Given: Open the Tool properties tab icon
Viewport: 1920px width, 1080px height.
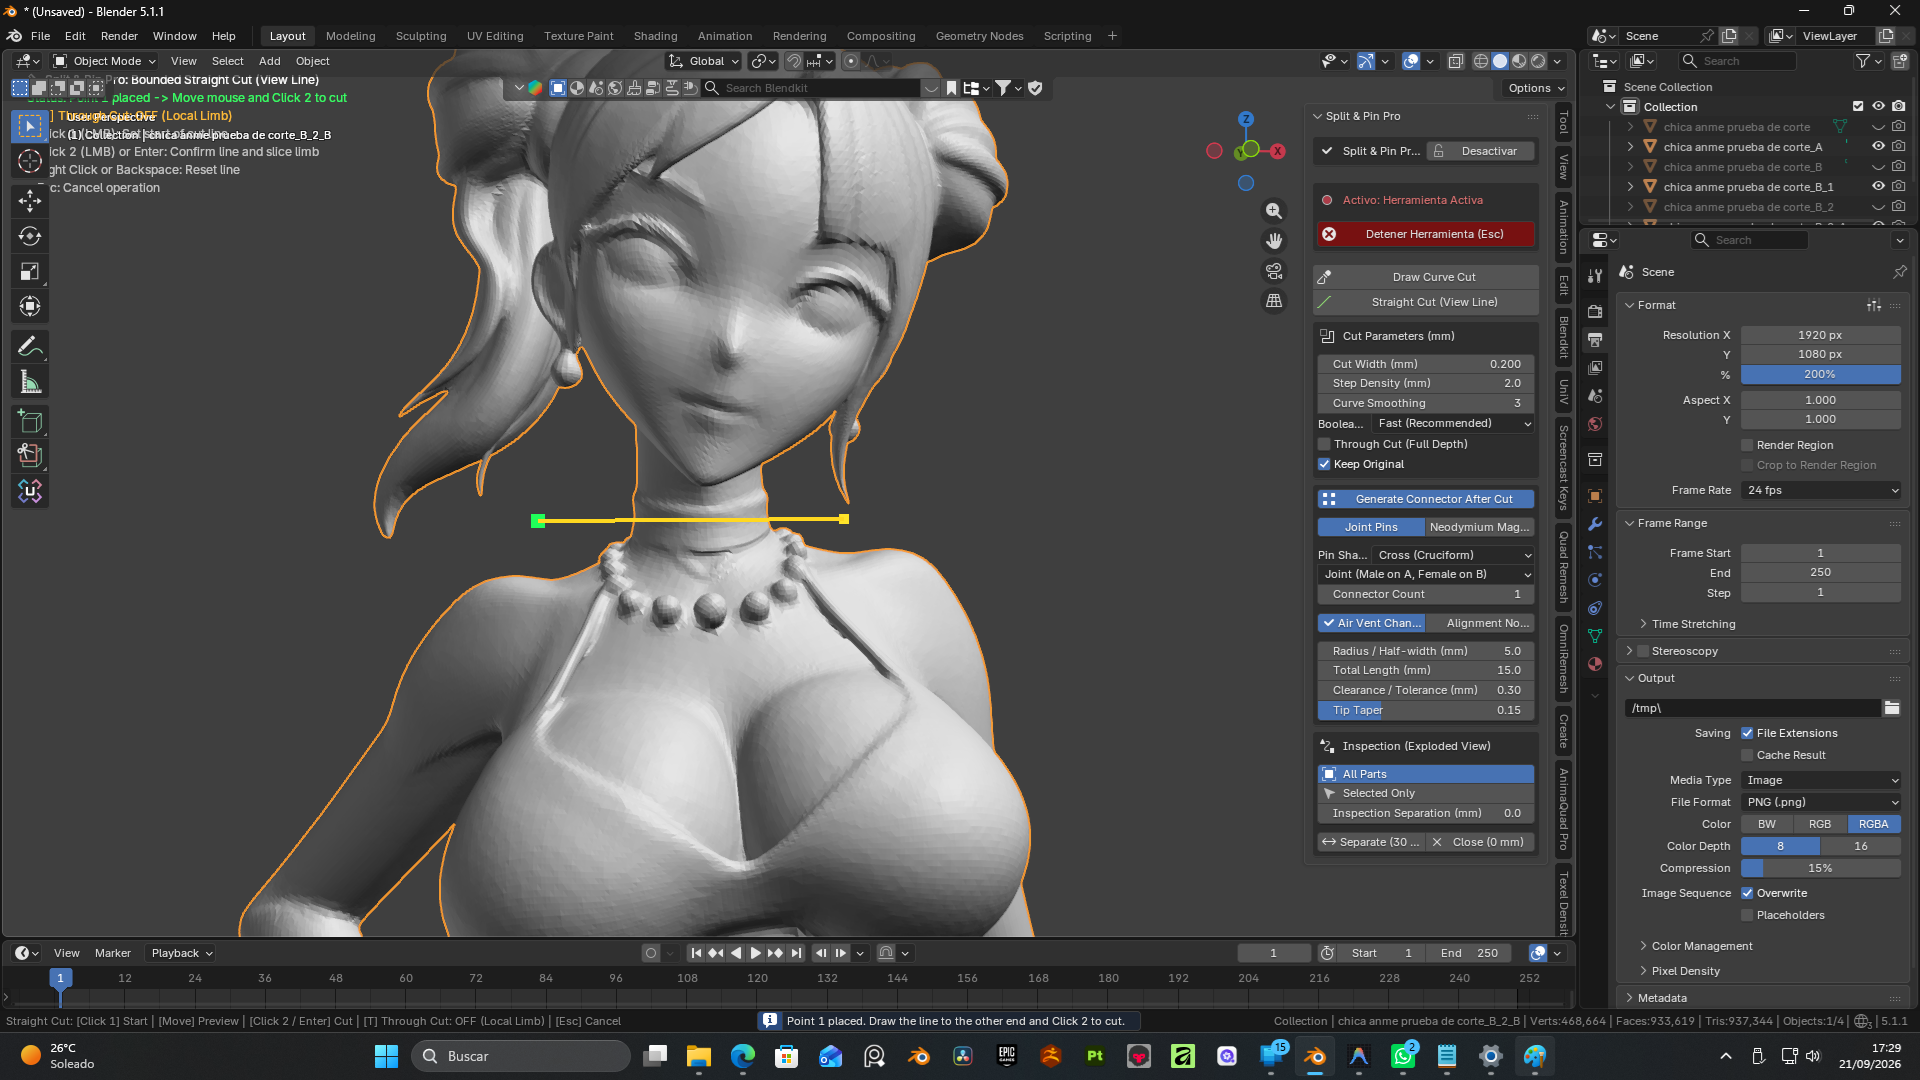Looking at the screenshot, I should coord(1595,276).
